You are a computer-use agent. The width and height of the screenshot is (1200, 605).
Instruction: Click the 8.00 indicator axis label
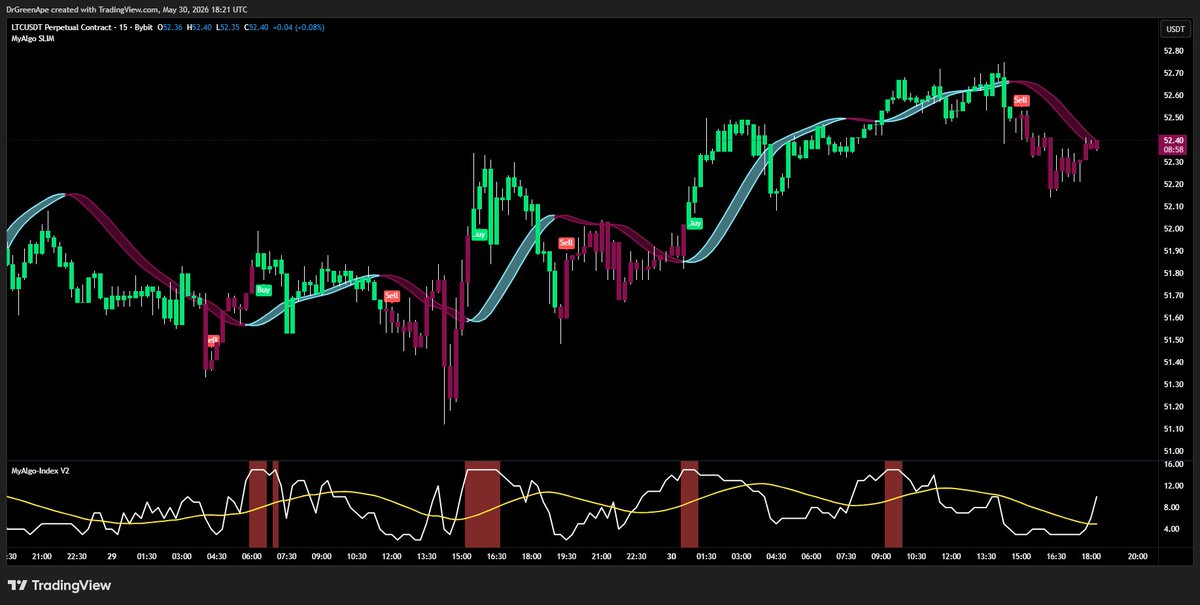[1174, 507]
